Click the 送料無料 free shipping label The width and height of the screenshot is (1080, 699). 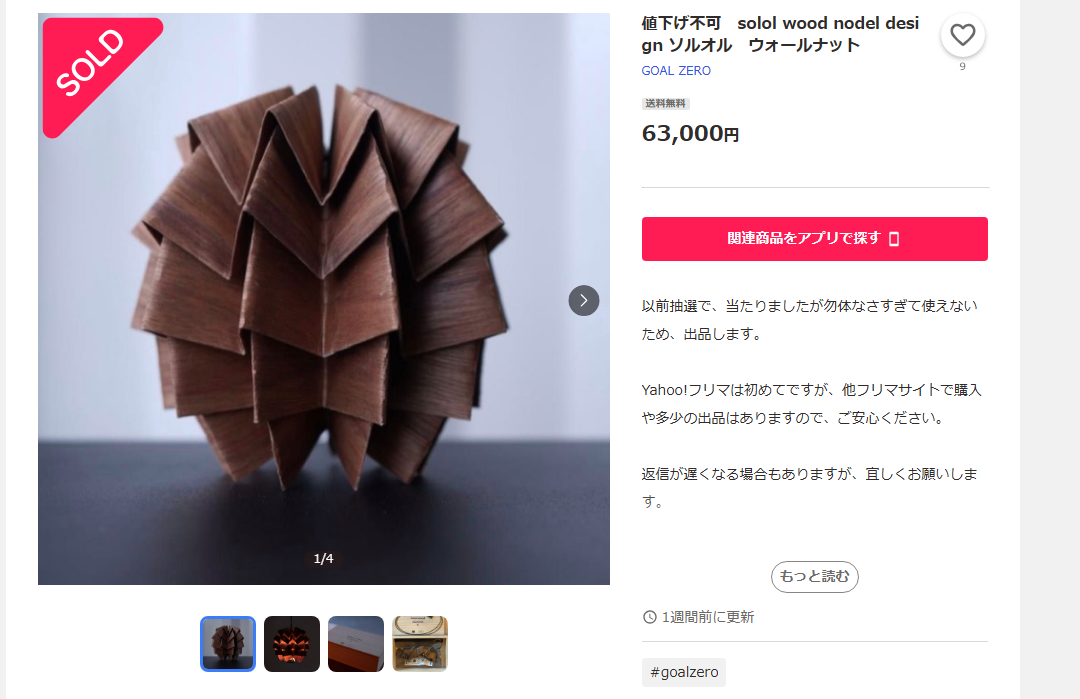665,104
